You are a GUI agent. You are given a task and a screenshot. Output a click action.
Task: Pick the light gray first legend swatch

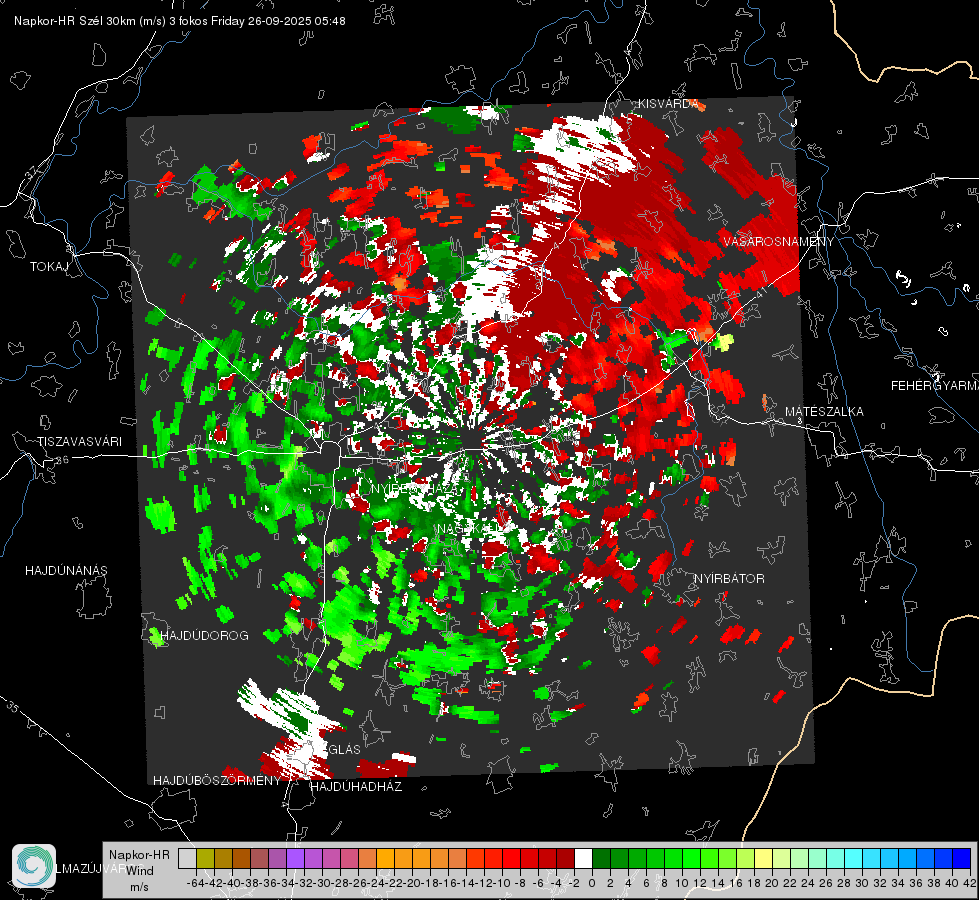tap(187, 858)
